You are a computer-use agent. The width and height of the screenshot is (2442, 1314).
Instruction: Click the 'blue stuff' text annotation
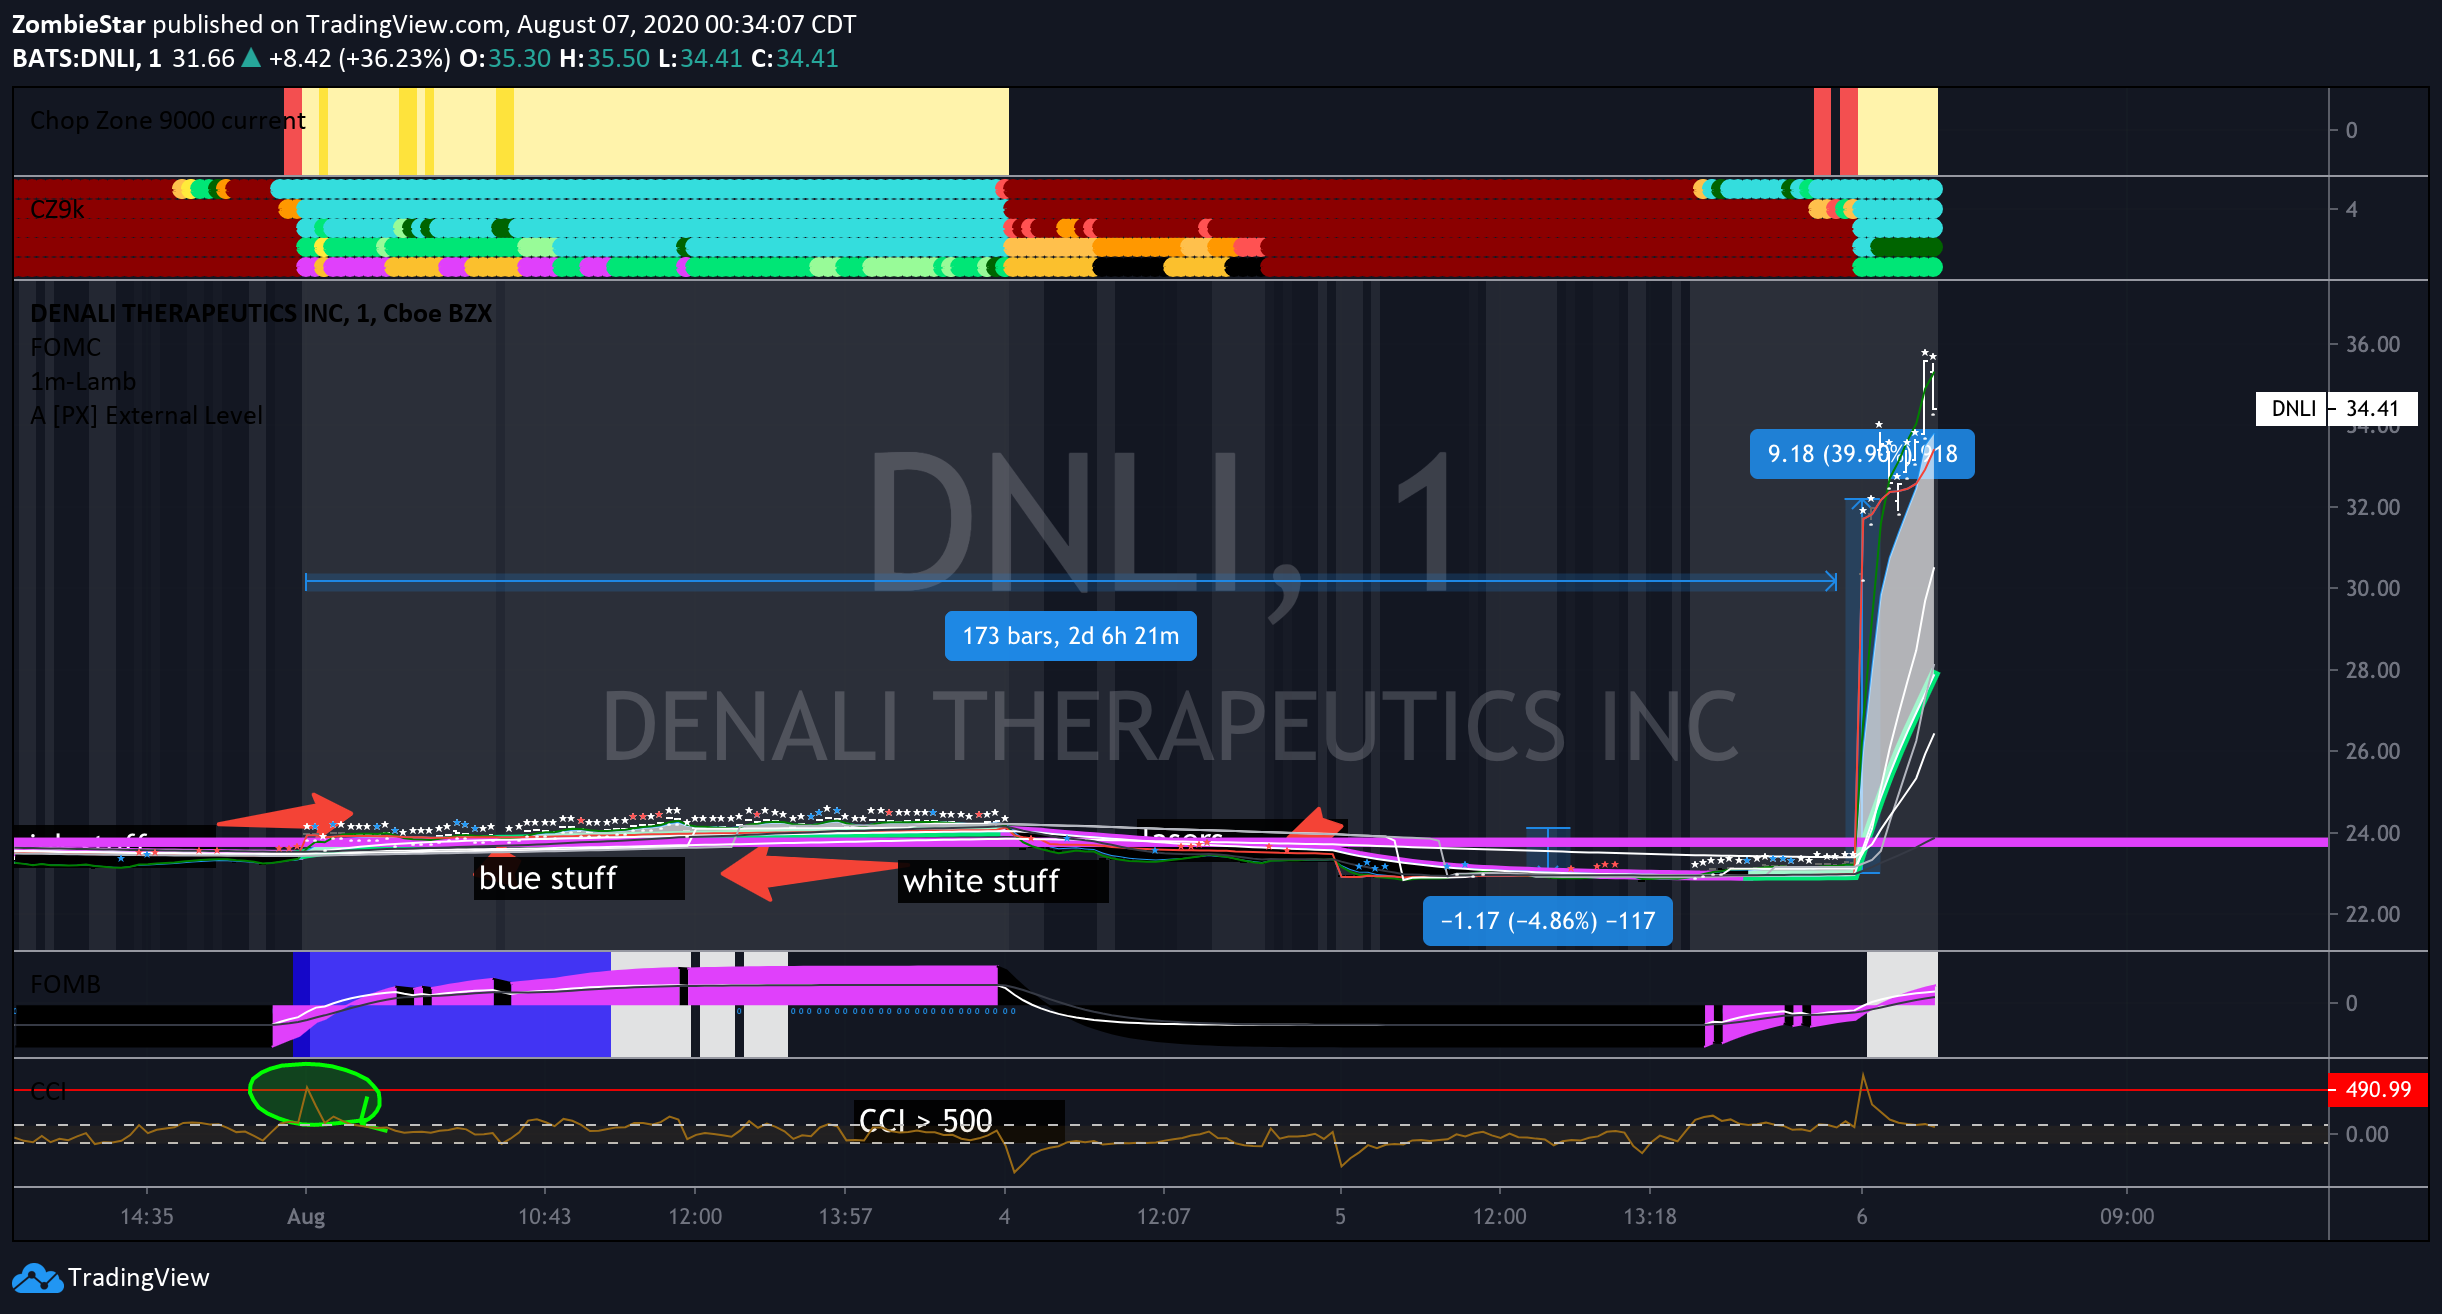[x=579, y=878]
